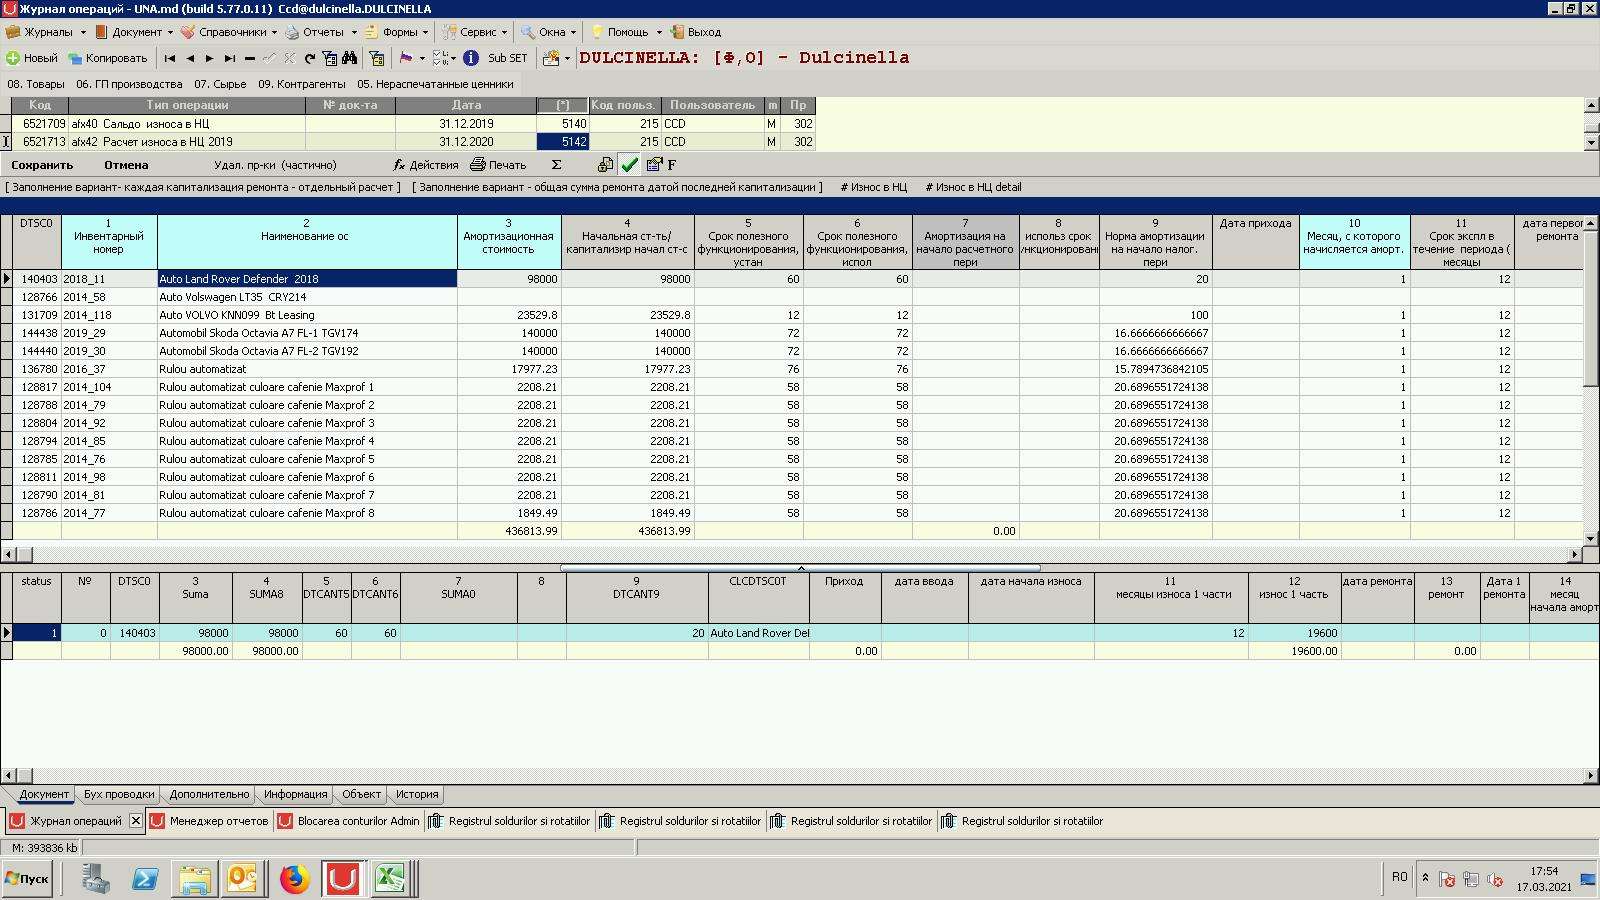
Task: Jump to the last record
Action: click(x=230, y=58)
